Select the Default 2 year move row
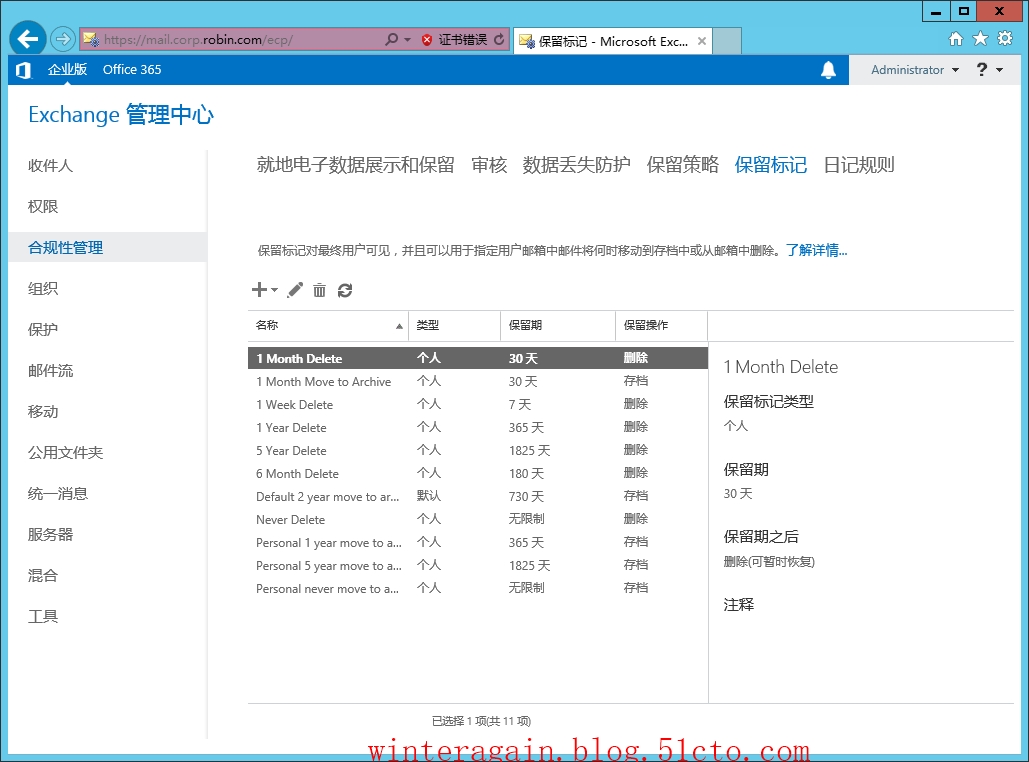1029x762 pixels. (x=478, y=496)
